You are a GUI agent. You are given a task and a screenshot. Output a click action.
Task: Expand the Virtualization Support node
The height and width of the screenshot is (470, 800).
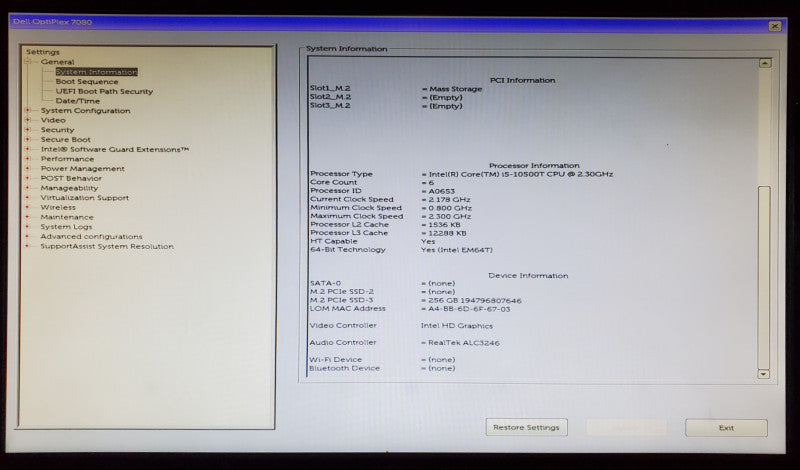click(28, 197)
